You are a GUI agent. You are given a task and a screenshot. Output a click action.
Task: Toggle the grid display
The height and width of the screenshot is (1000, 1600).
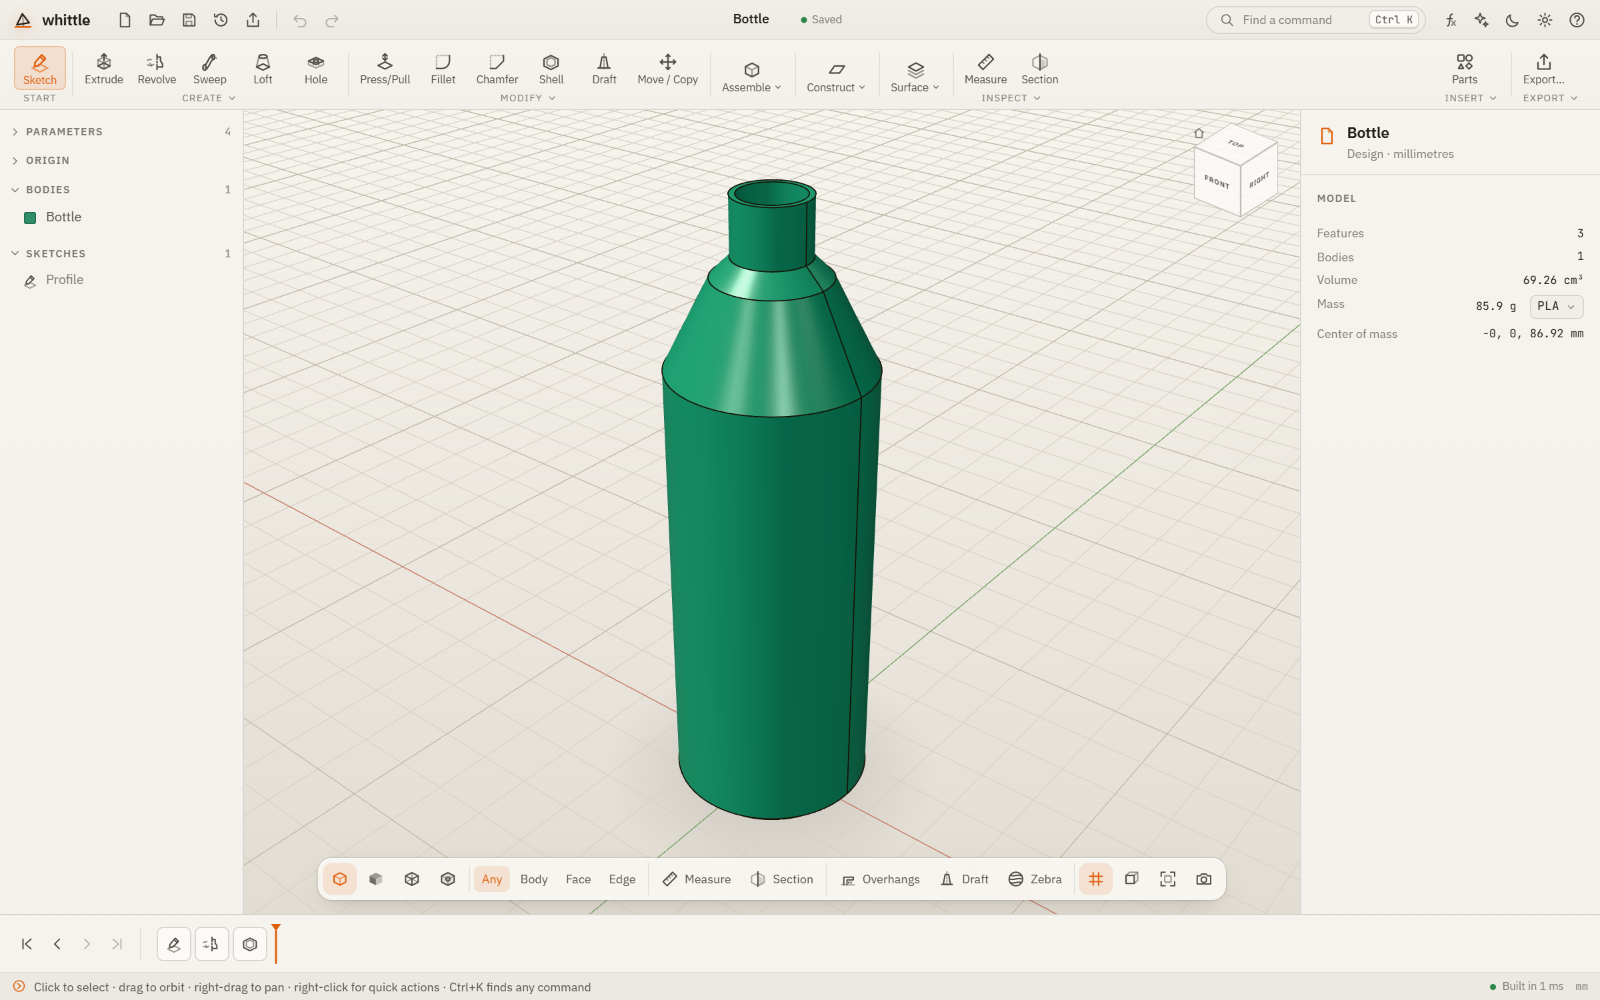click(1096, 879)
